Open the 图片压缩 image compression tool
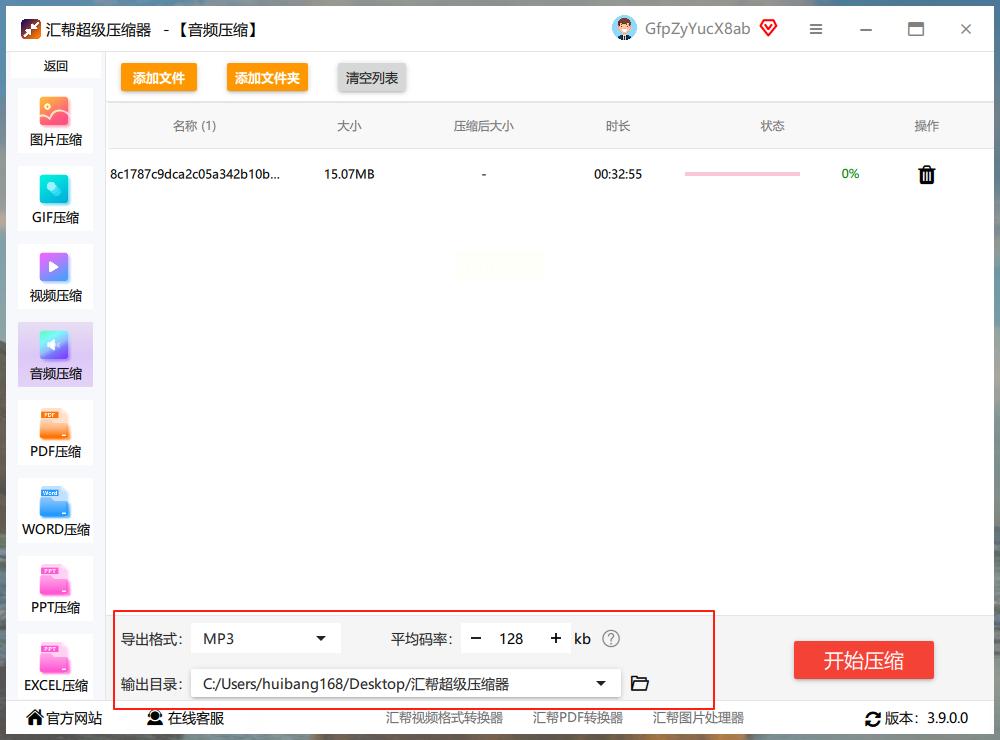Image resolution: width=1000 pixels, height=740 pixels. click(55, 121)
